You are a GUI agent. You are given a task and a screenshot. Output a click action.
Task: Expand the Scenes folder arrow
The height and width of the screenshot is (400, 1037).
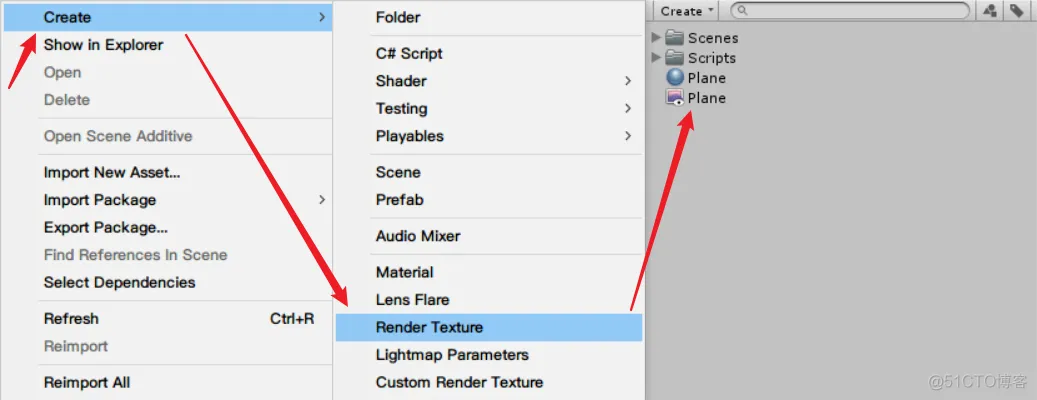pyautogui.click(x=655, y=37)
